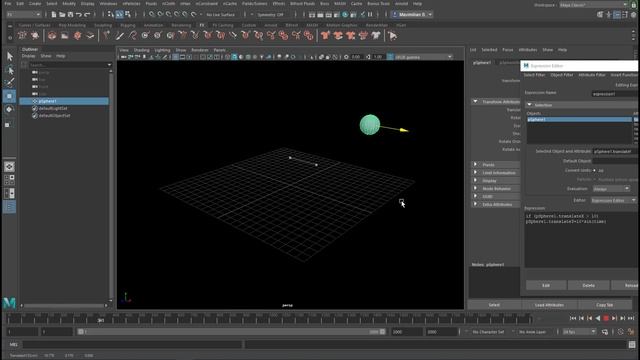The height and width of the screenshot is (360, 640).
Task: Click the first orange shirt nCloth shelf icon
Action: 325,36
